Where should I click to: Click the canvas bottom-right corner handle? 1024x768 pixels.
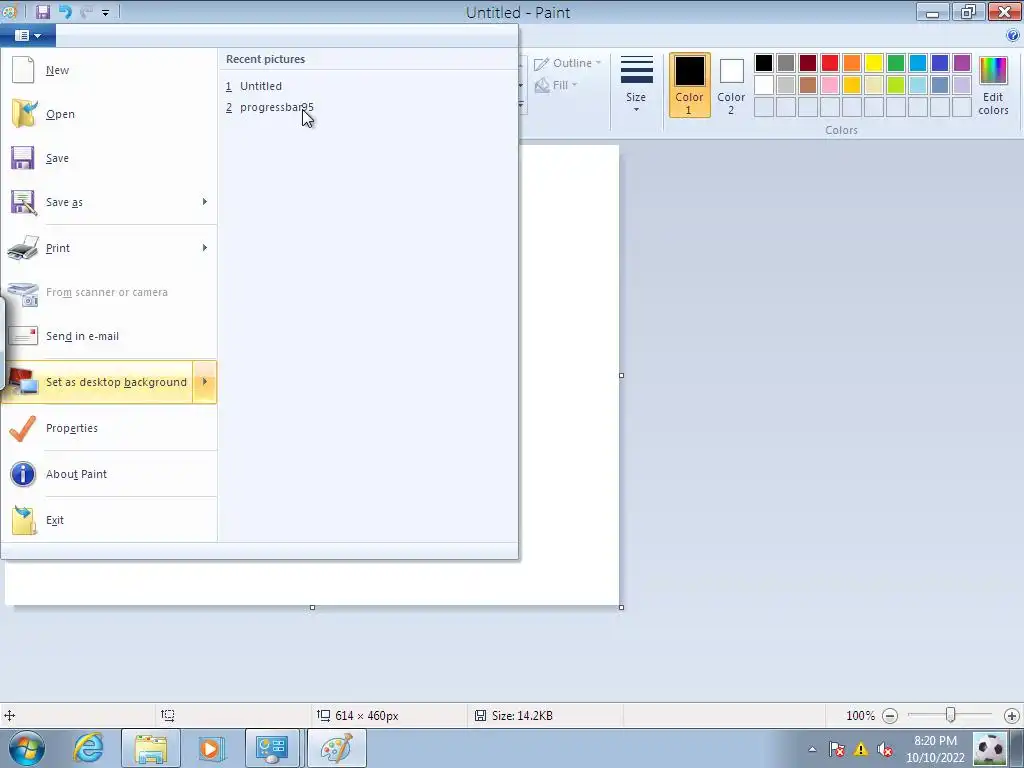(621, 607)
